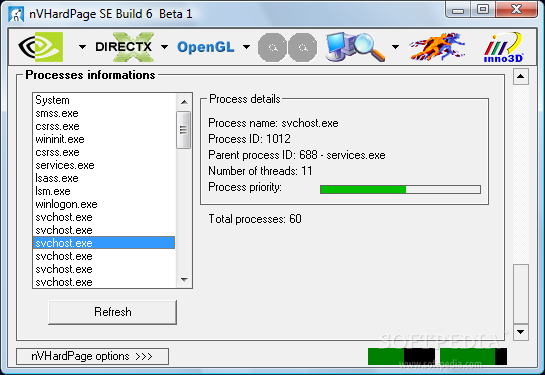The height and width of the screenshot is (375, 545).
Task: Click main panel scroll up arrow
Action: 521,76
